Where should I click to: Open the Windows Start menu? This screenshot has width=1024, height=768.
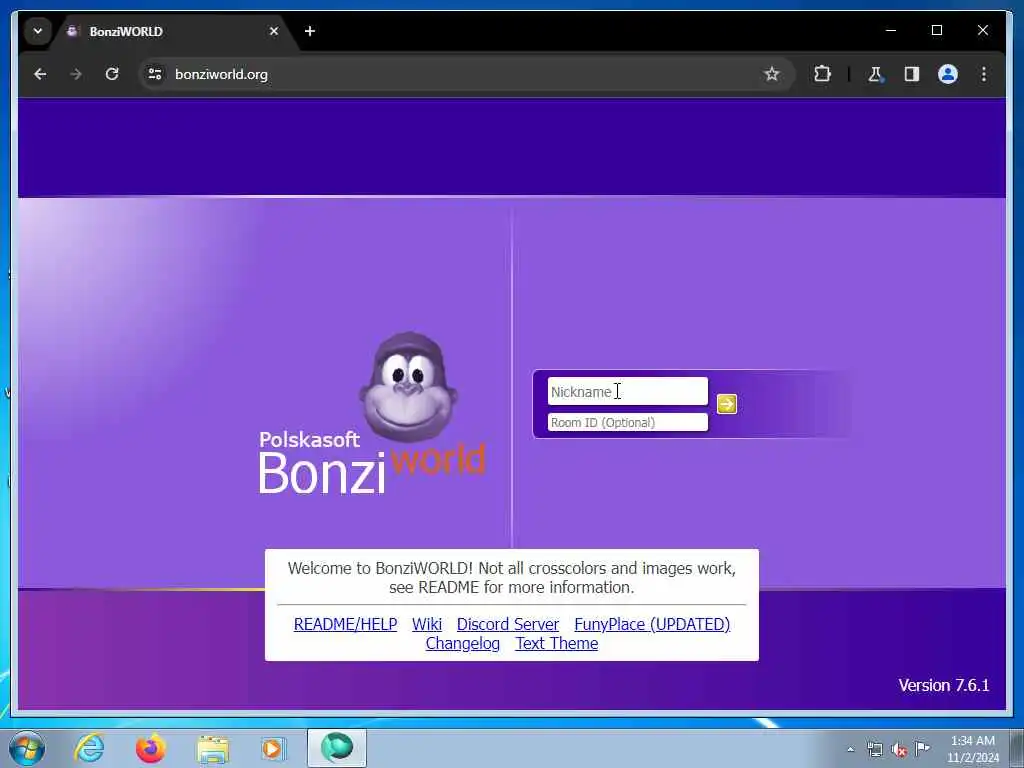click(x=27, y=748)
